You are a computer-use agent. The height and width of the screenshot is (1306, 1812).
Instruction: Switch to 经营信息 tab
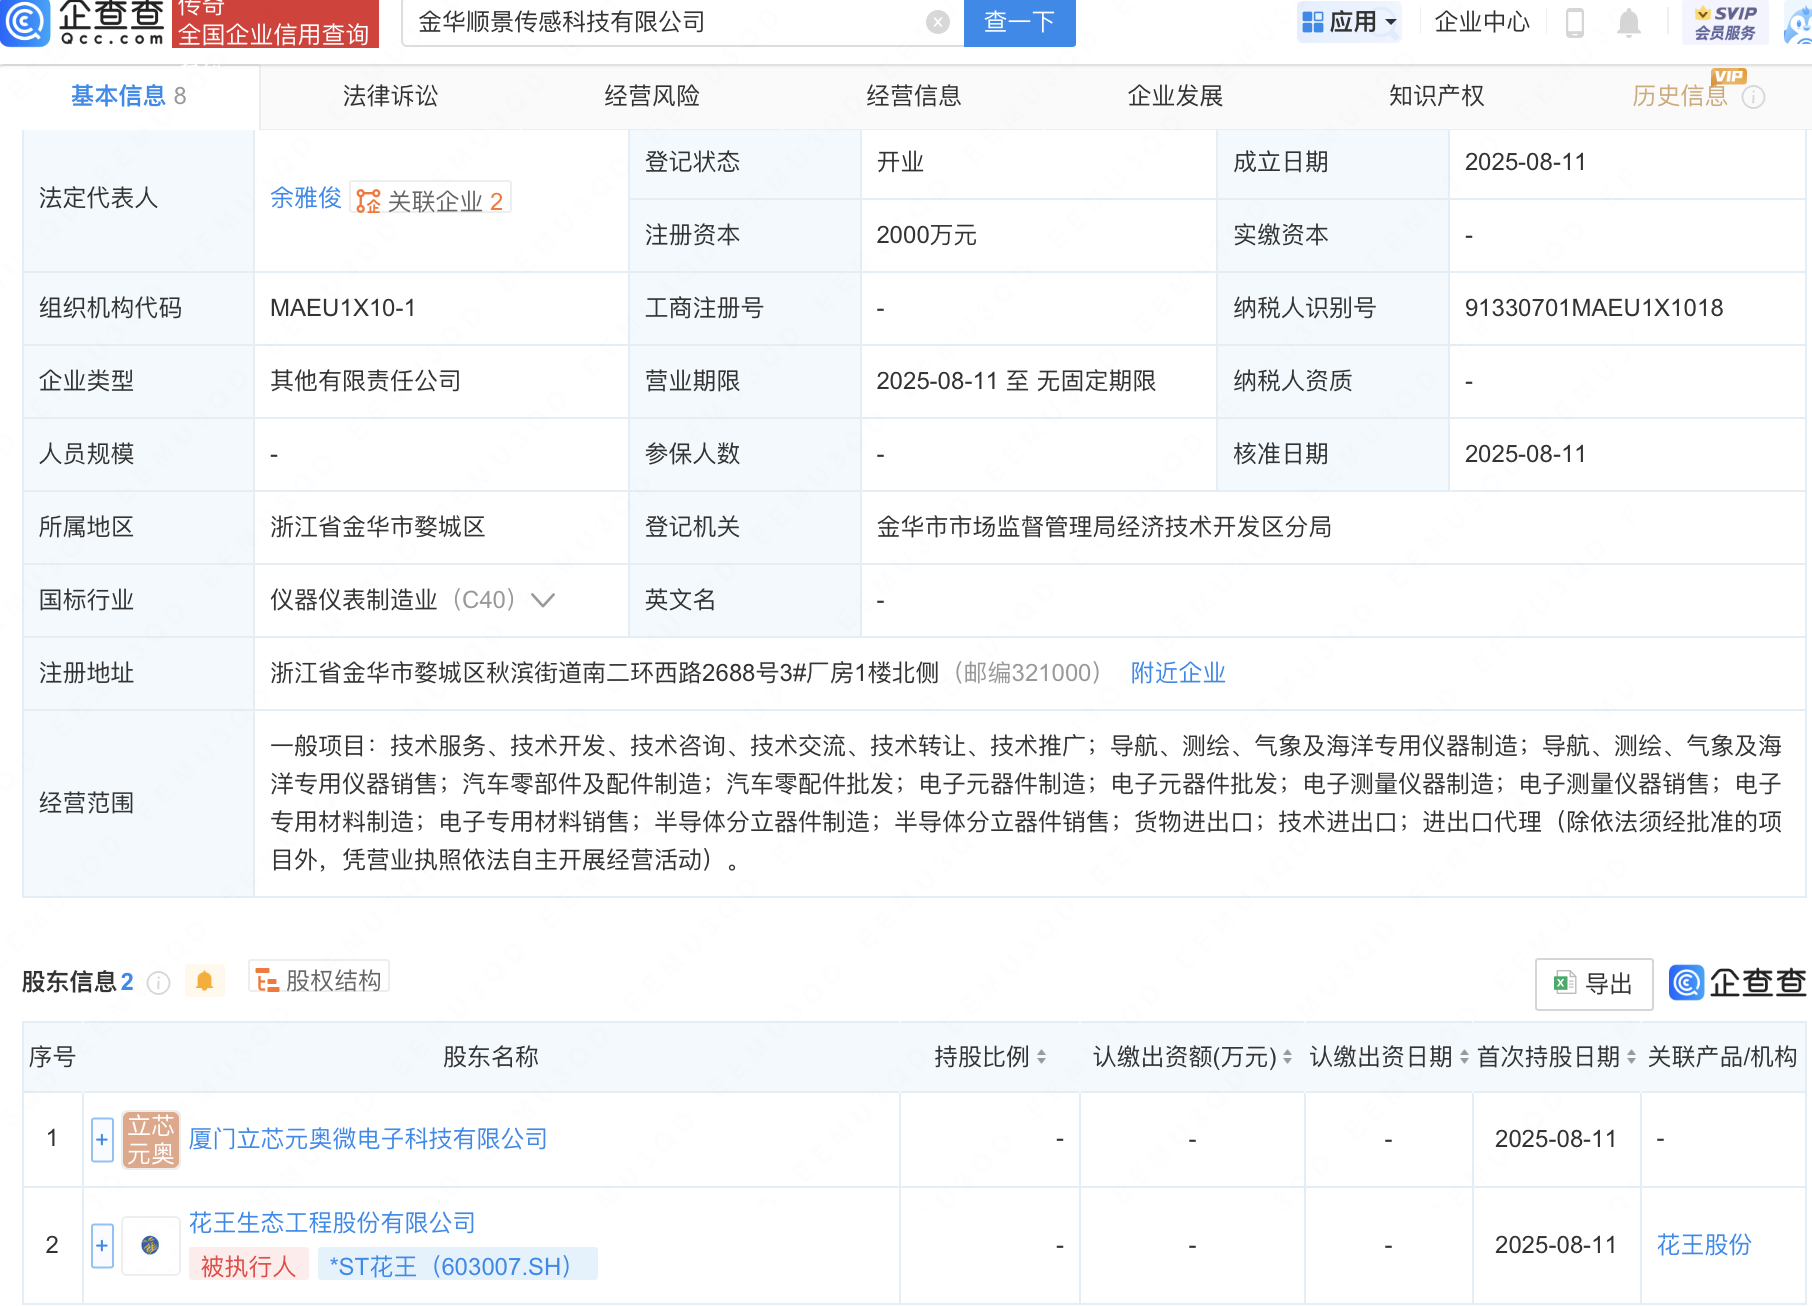coord(914,96)
